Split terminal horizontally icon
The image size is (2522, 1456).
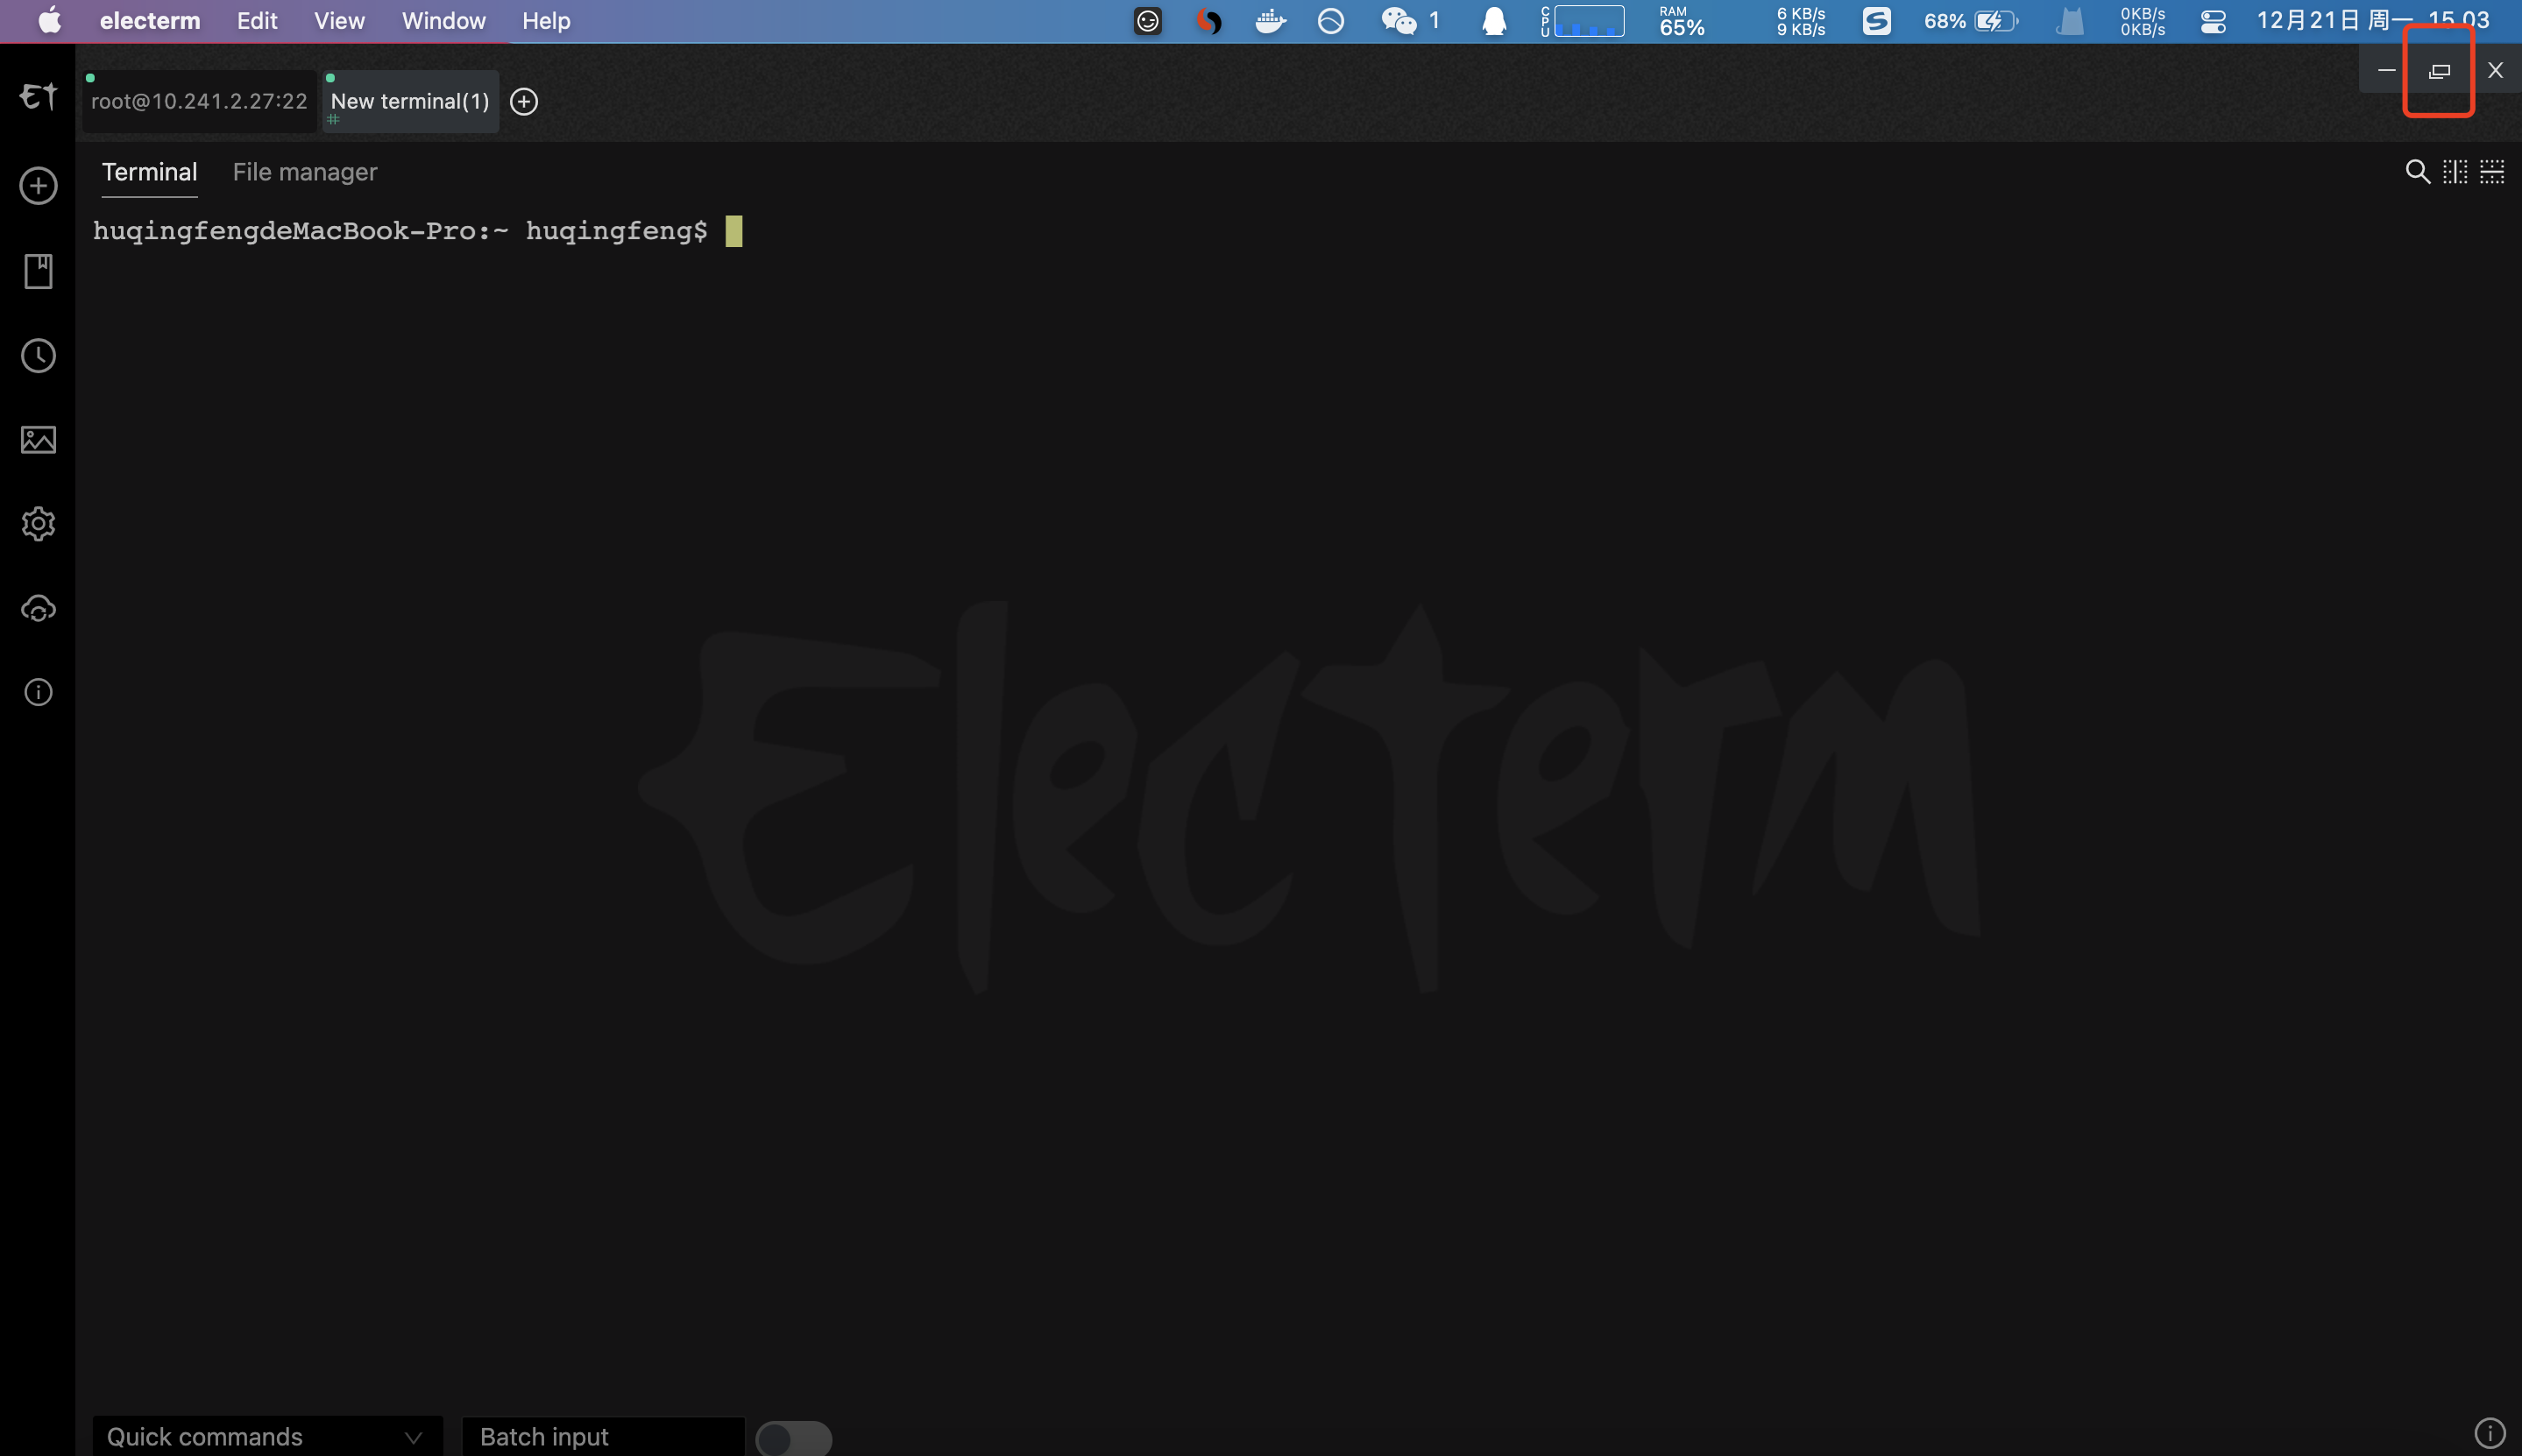(x=2491, y=172)
